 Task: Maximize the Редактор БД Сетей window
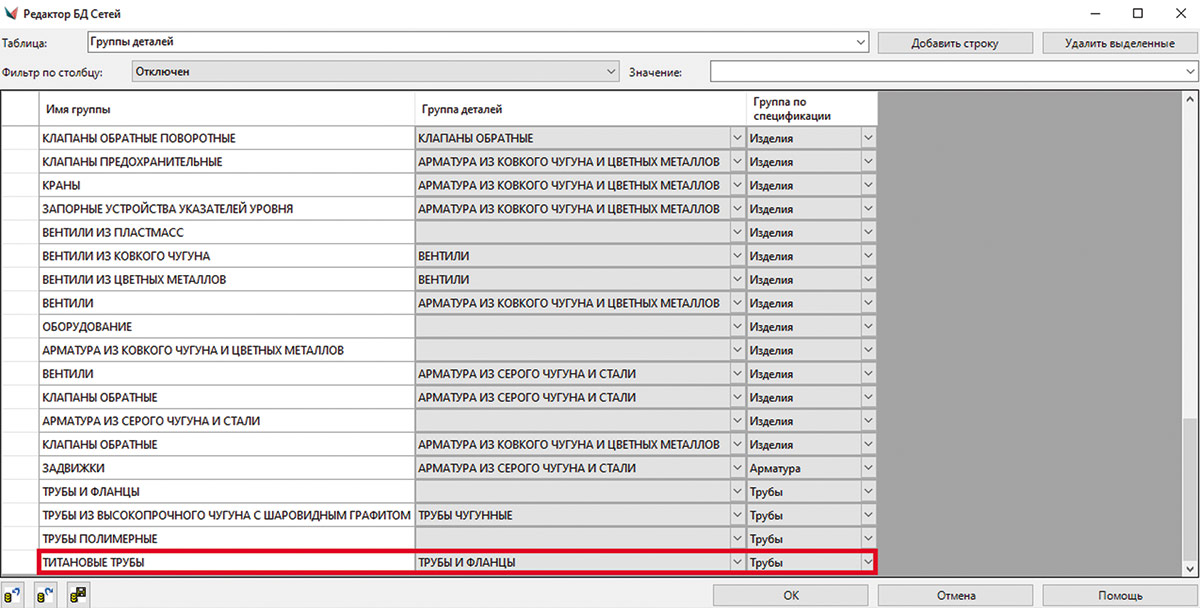[x=1137, y=14]
